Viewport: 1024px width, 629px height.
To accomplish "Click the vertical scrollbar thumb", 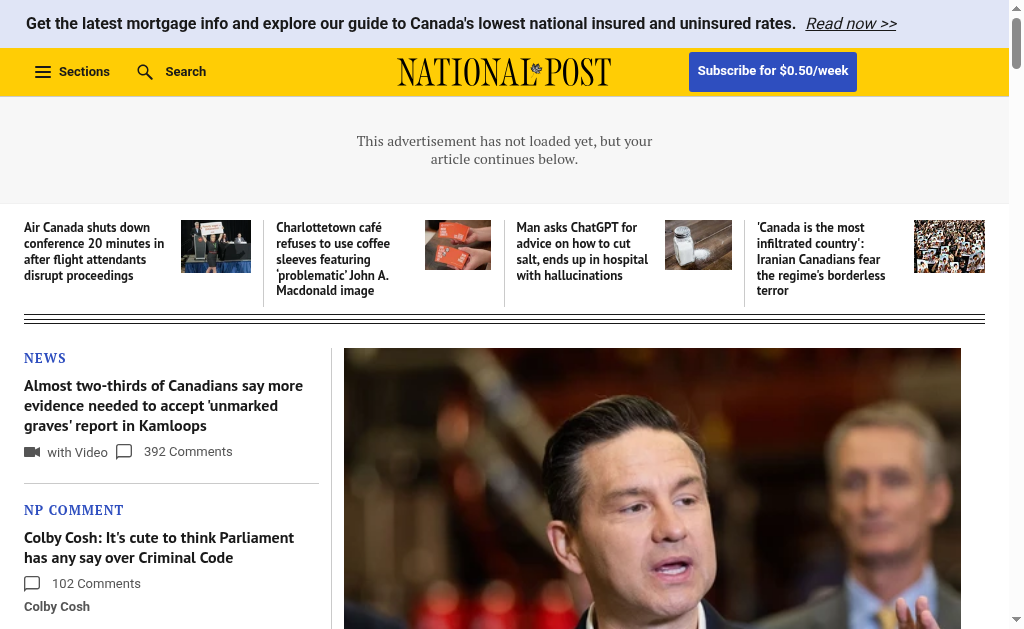I will [1016, 42].
